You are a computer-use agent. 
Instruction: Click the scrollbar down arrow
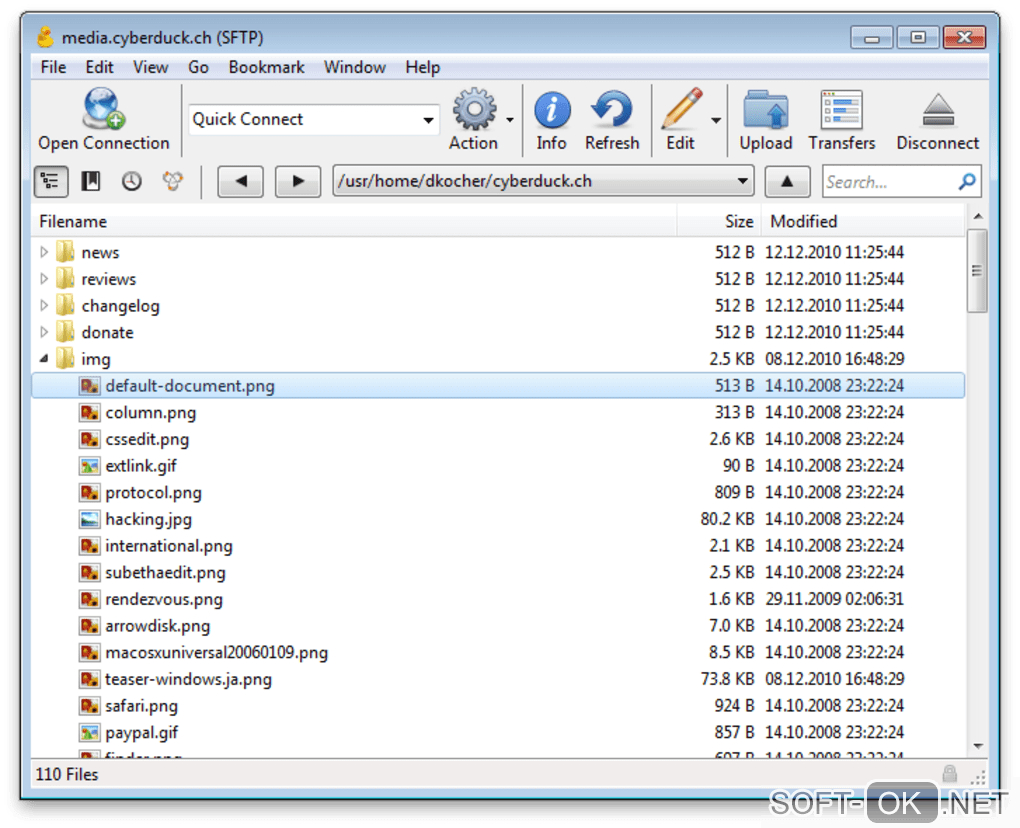click(977, 746)
